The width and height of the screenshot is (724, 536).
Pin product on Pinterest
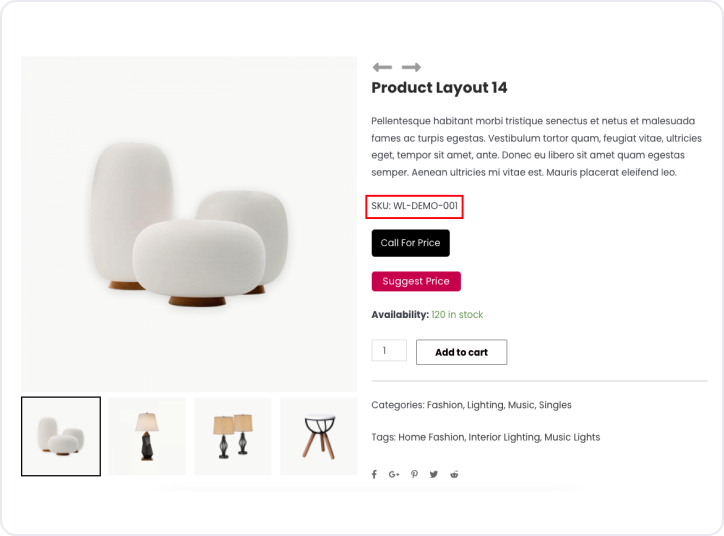[414, 474]
